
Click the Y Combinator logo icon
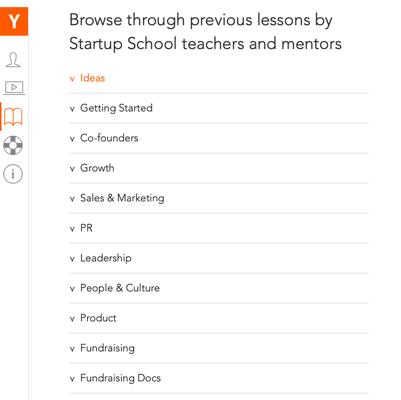pos(14,21)
